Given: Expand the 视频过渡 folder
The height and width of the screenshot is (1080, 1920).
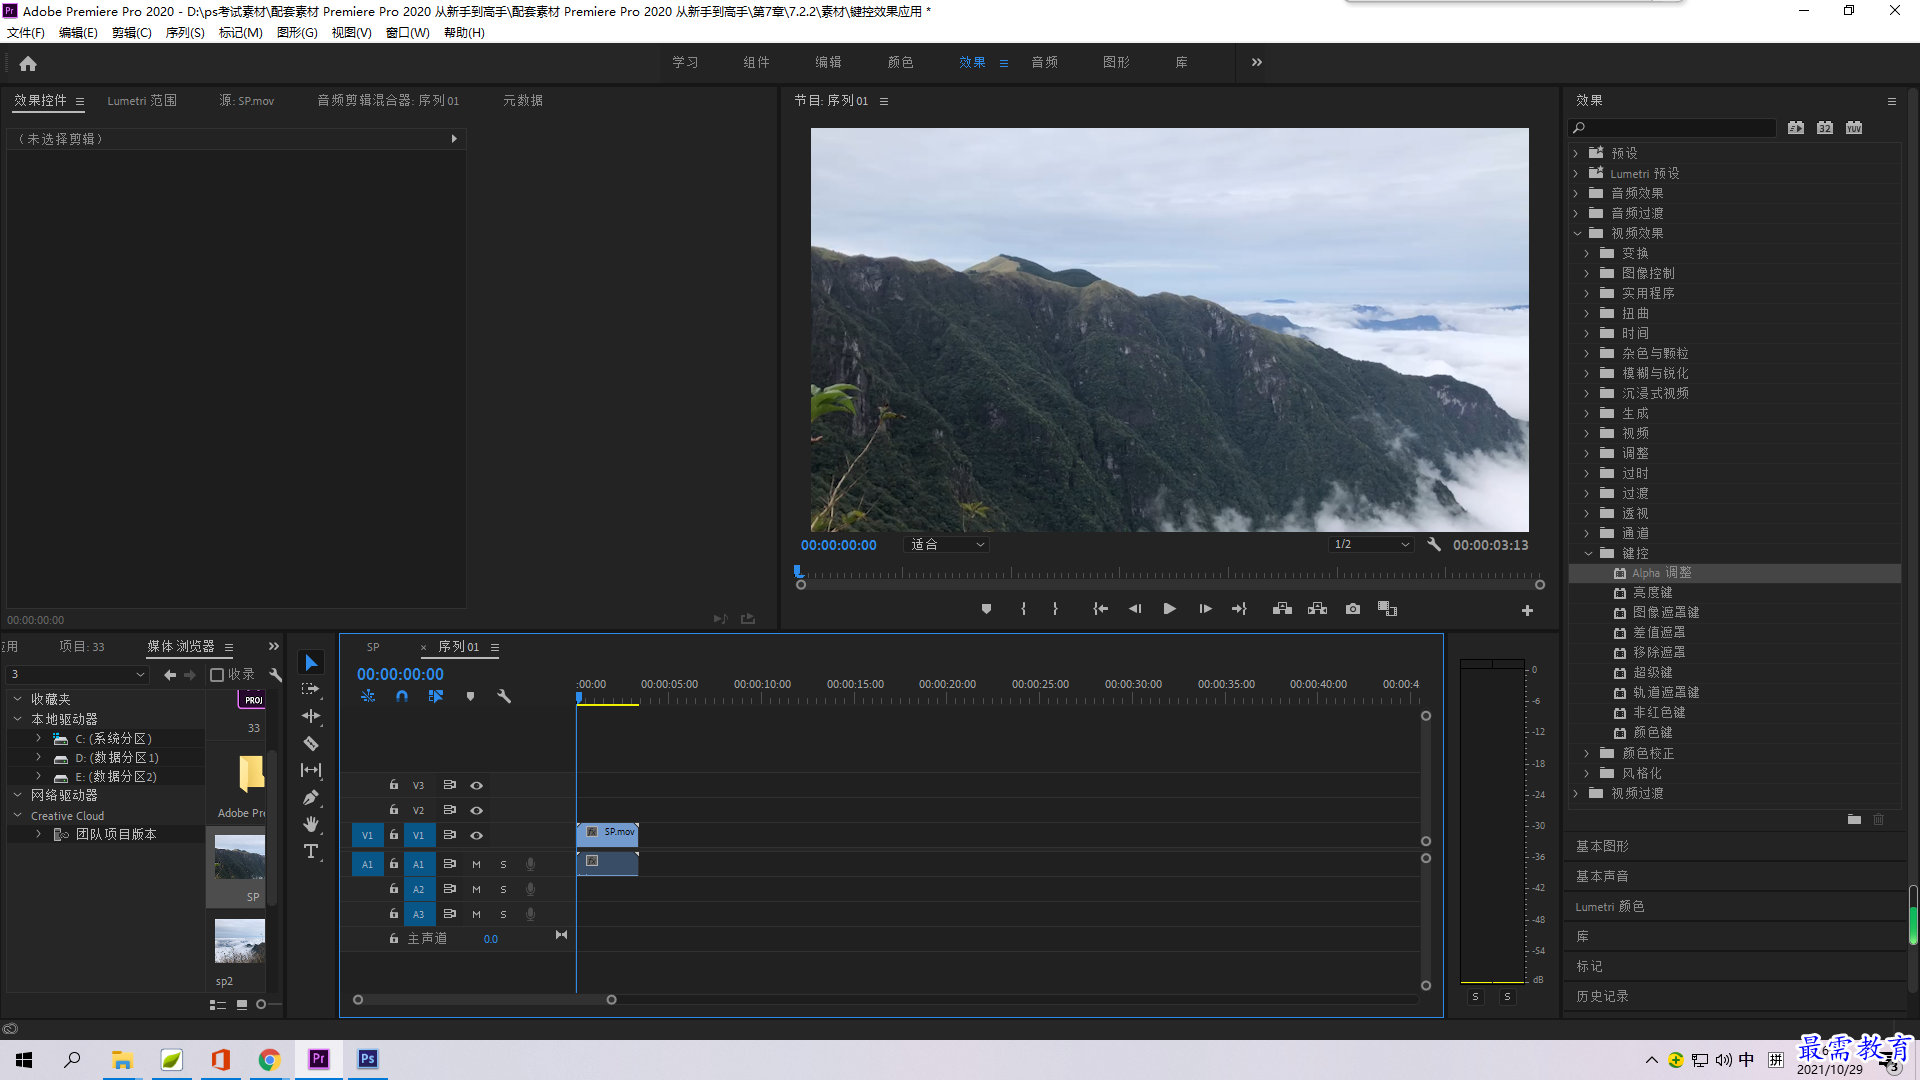Looking at the screenshot, I should pyautogui.click(x=1576, y=793).
